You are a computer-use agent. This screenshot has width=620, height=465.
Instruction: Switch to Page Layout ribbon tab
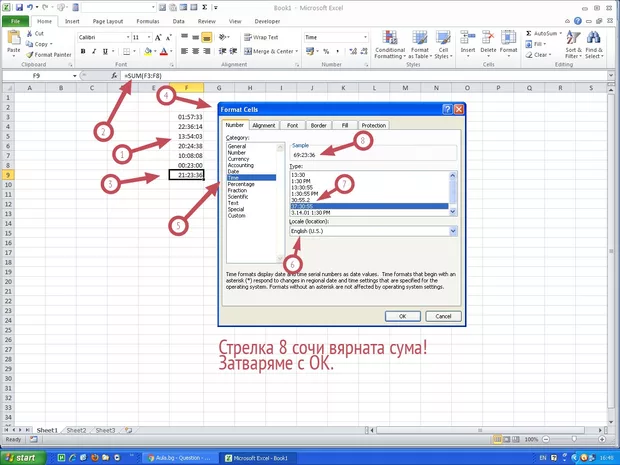coord(108,21)
